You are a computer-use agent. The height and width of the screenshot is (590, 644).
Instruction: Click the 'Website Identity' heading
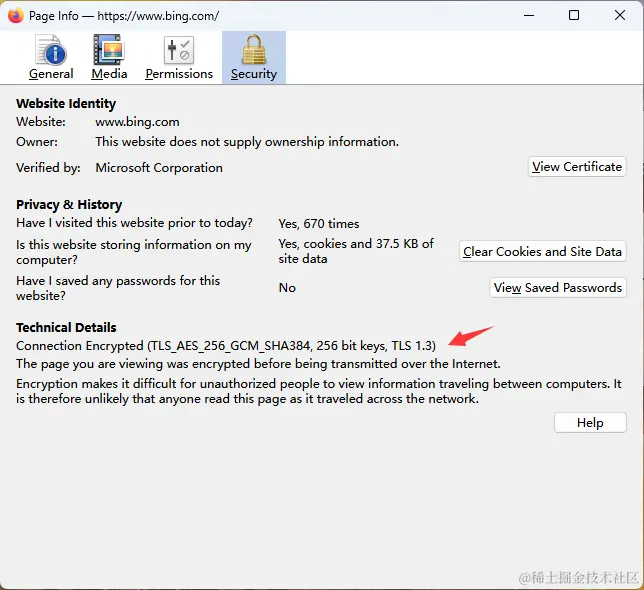(66, 103)
